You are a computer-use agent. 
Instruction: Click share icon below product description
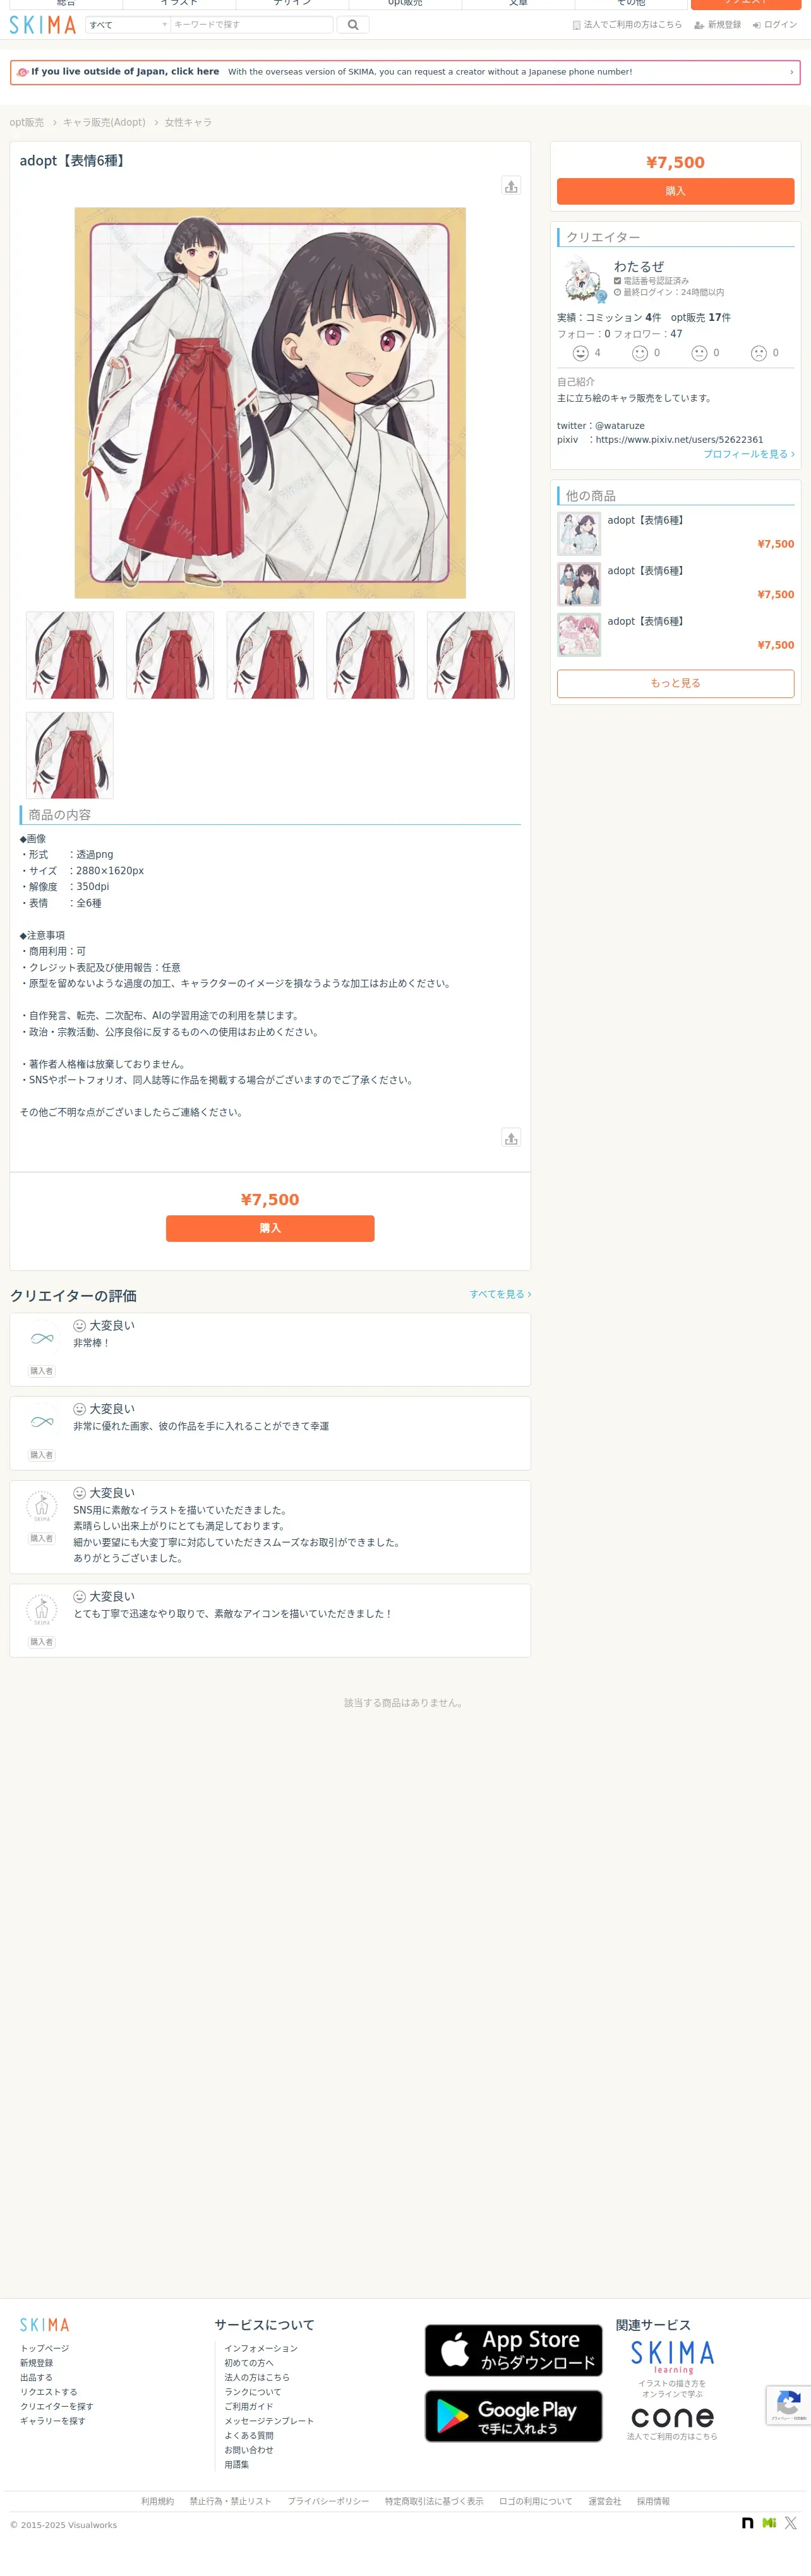(511, 1138)
